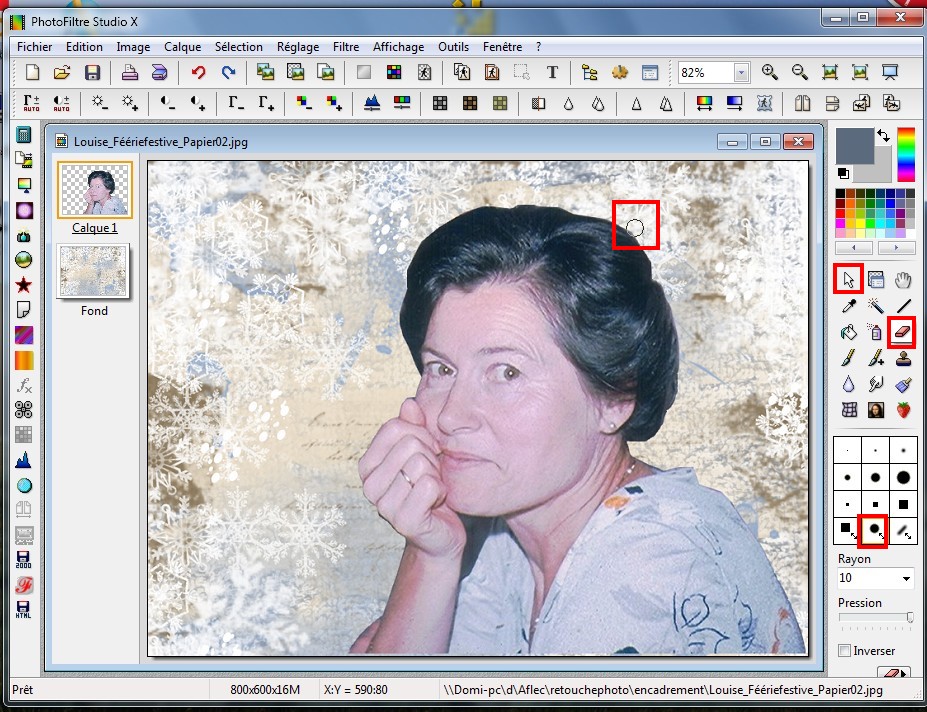The height and width of the screenshot is (712, 927).
Task: Open the calculator icon in left sidebar
Action: point(24,135)
